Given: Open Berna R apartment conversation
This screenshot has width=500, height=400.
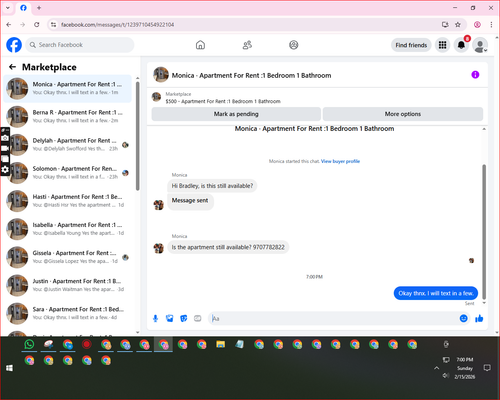Looking at the screenshot, I should pyautogui.click(x=67, y=116).
